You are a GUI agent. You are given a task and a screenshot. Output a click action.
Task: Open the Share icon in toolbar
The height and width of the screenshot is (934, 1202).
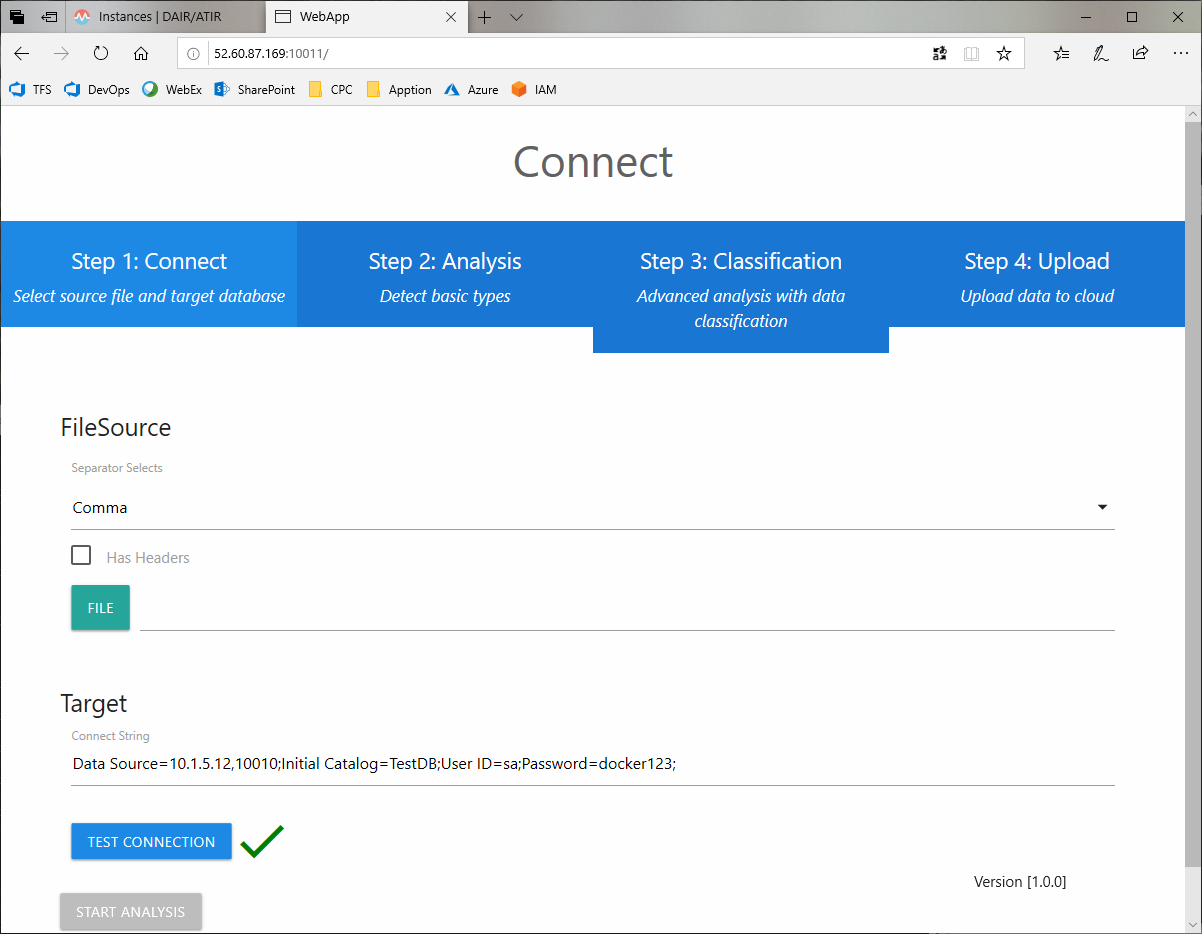[x=1140, y=54]
